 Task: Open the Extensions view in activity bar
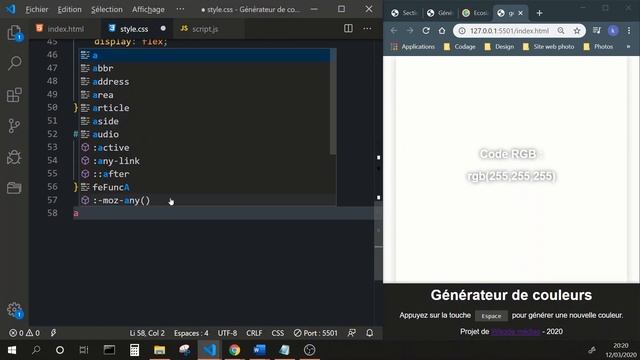coord(14,95)
